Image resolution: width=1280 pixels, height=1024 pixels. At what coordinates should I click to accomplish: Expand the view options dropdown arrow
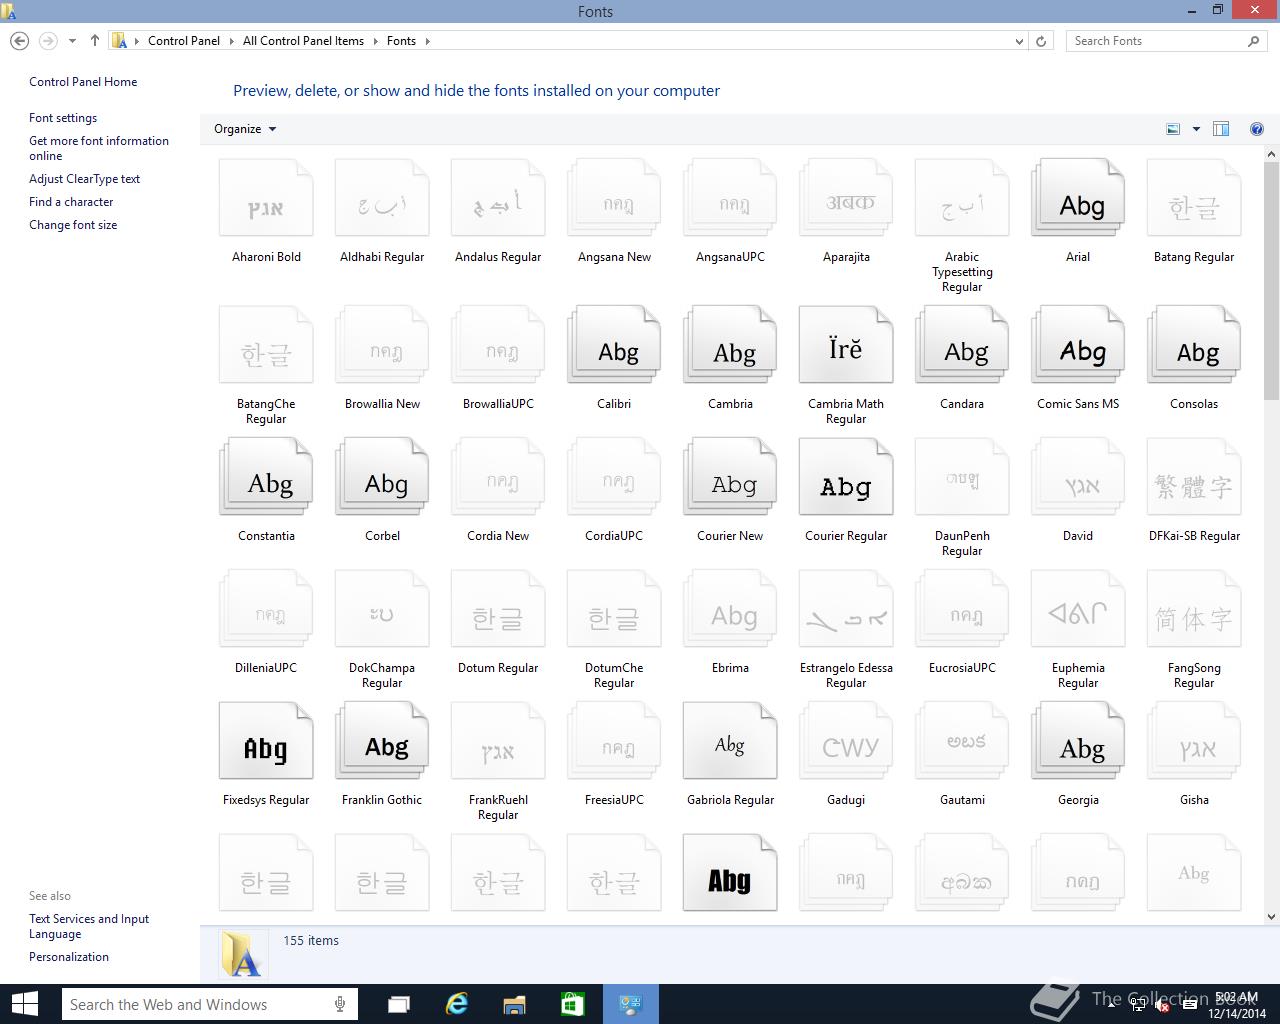point(1196,129)
